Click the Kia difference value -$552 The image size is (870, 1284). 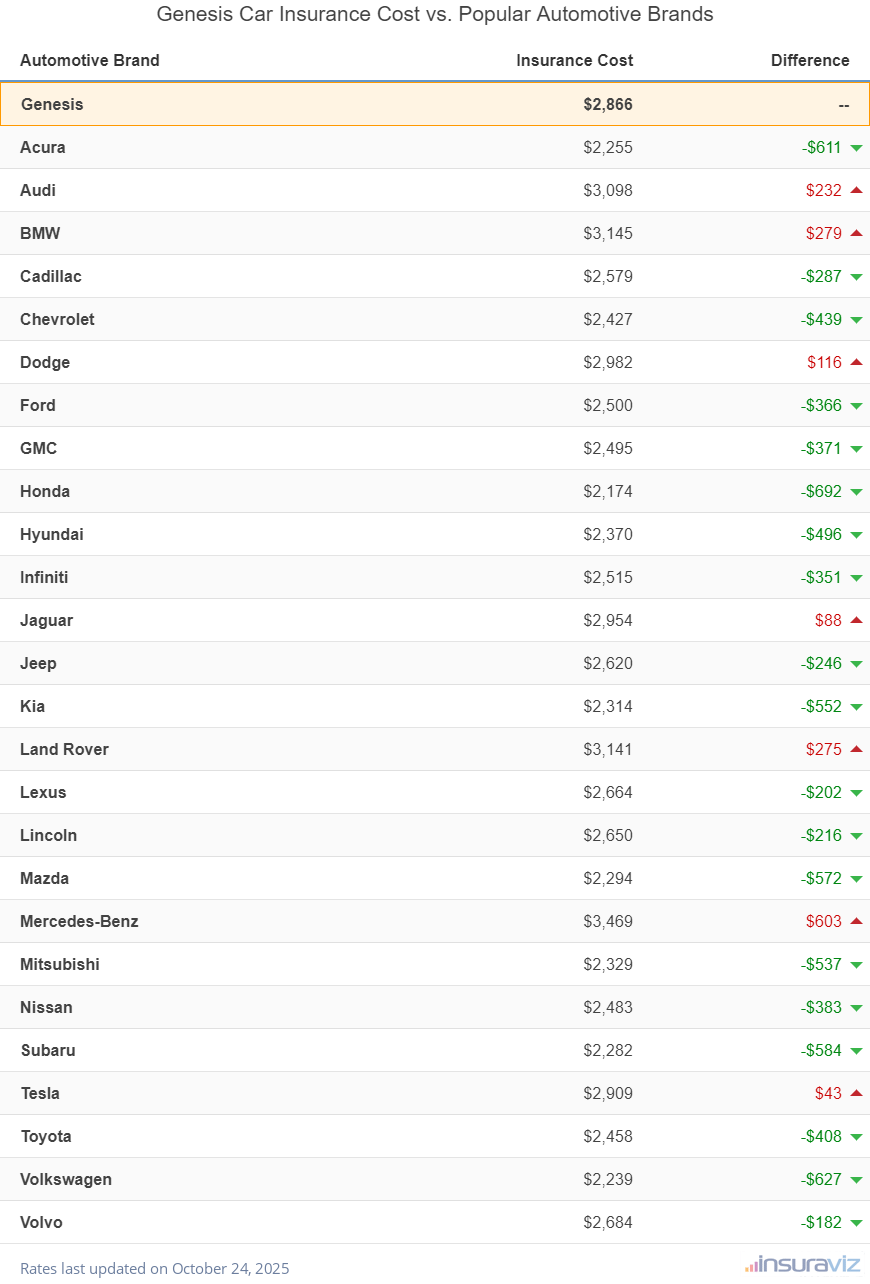click(821, 706)
